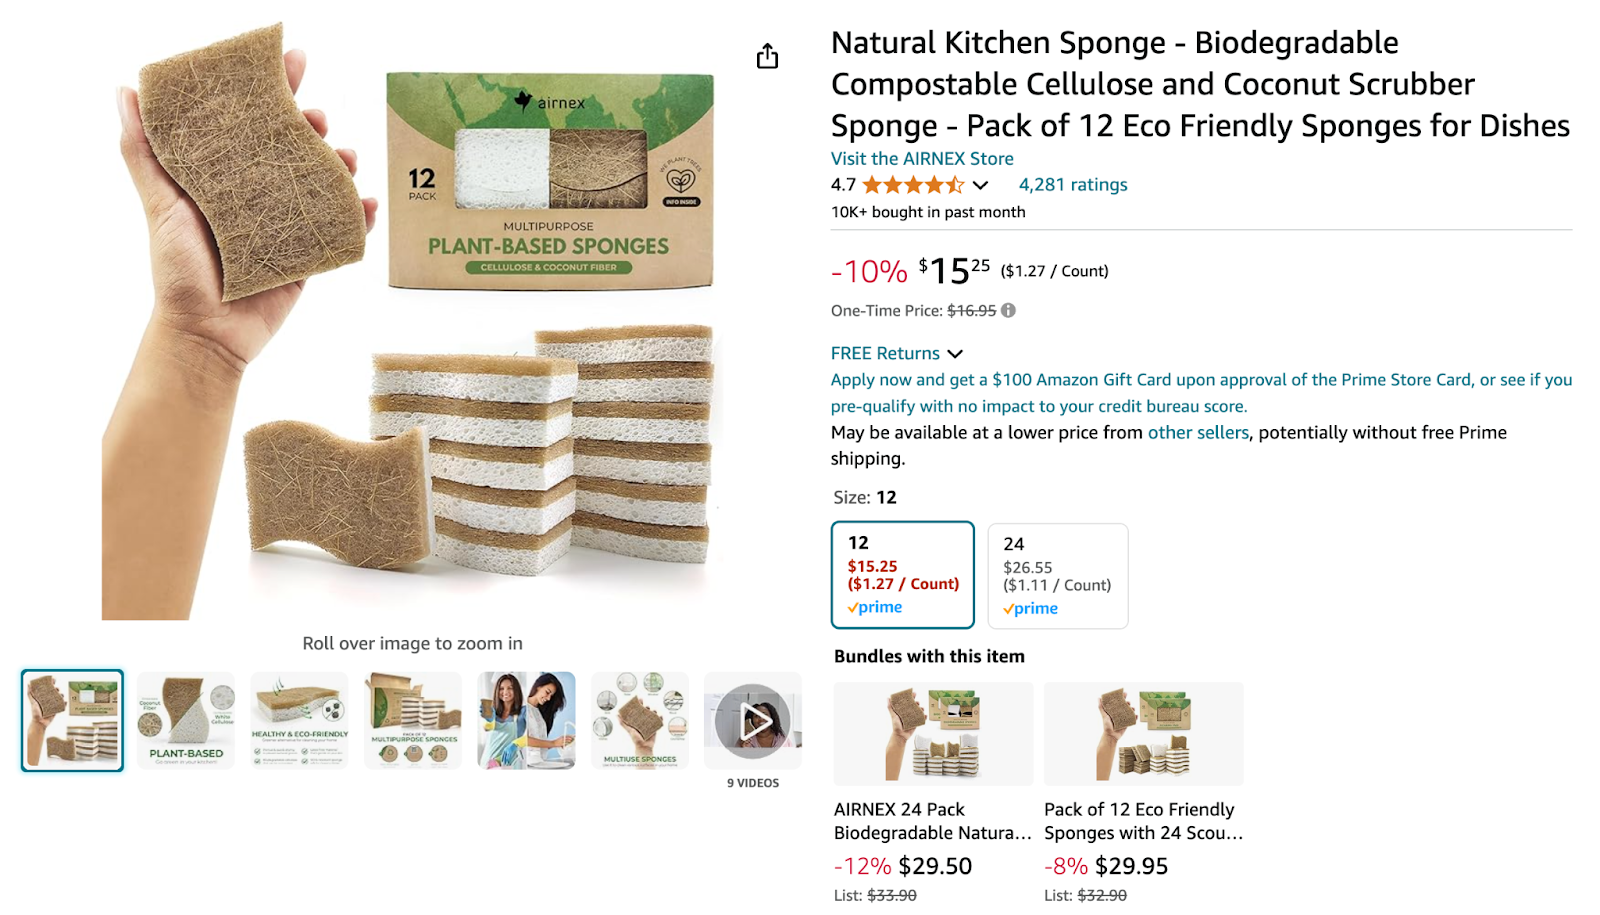Viewport: 1600px width, 915px height.
Task: Click the share icon
Action: [767, 57]
